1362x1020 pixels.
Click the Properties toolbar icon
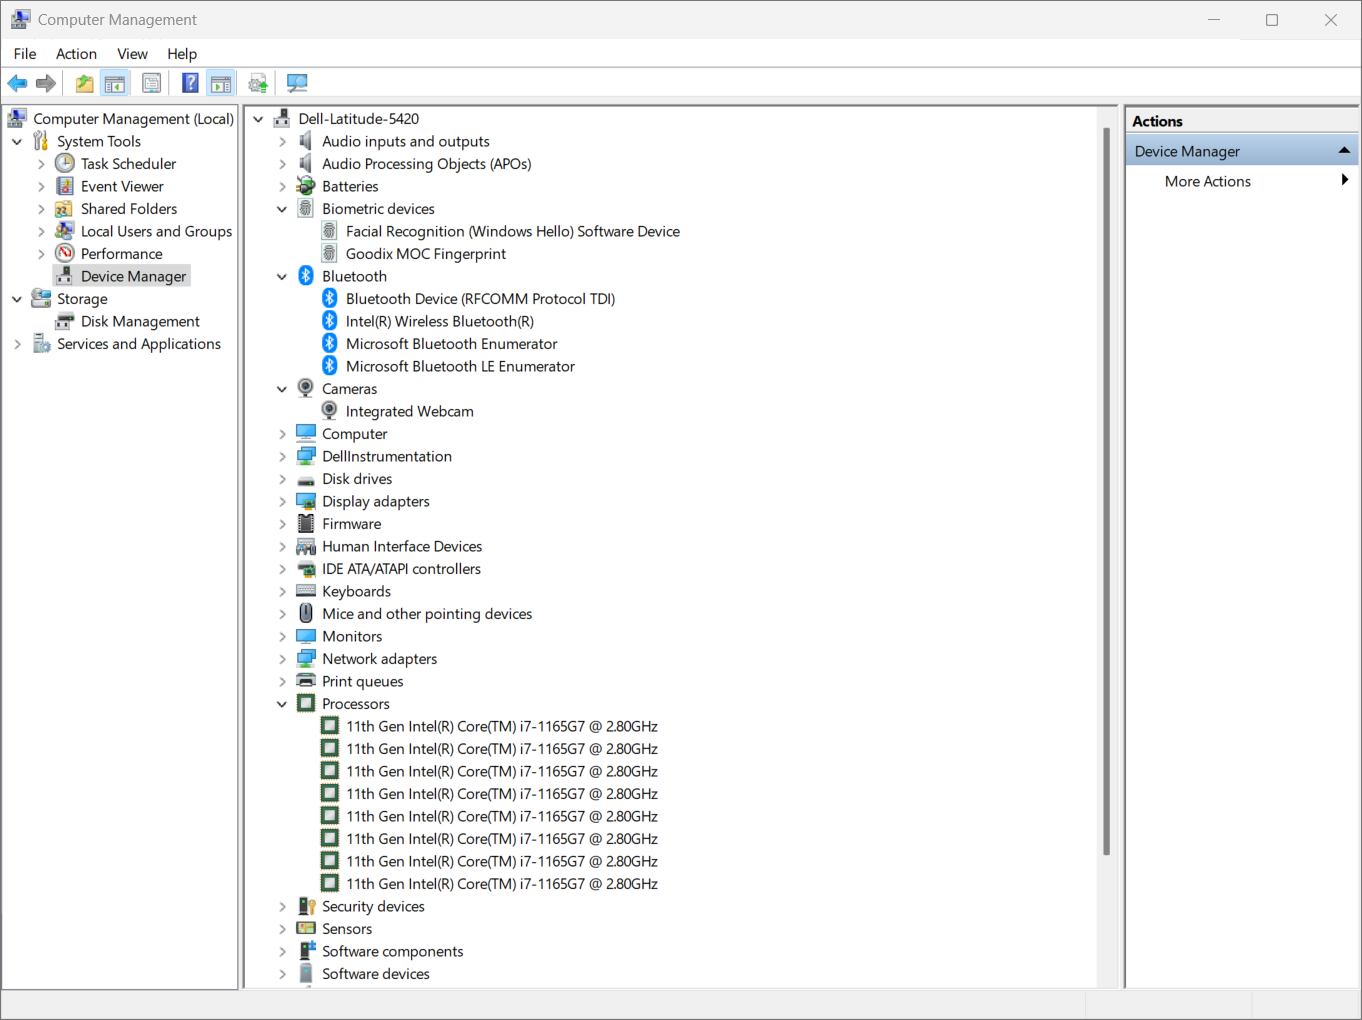151,83
